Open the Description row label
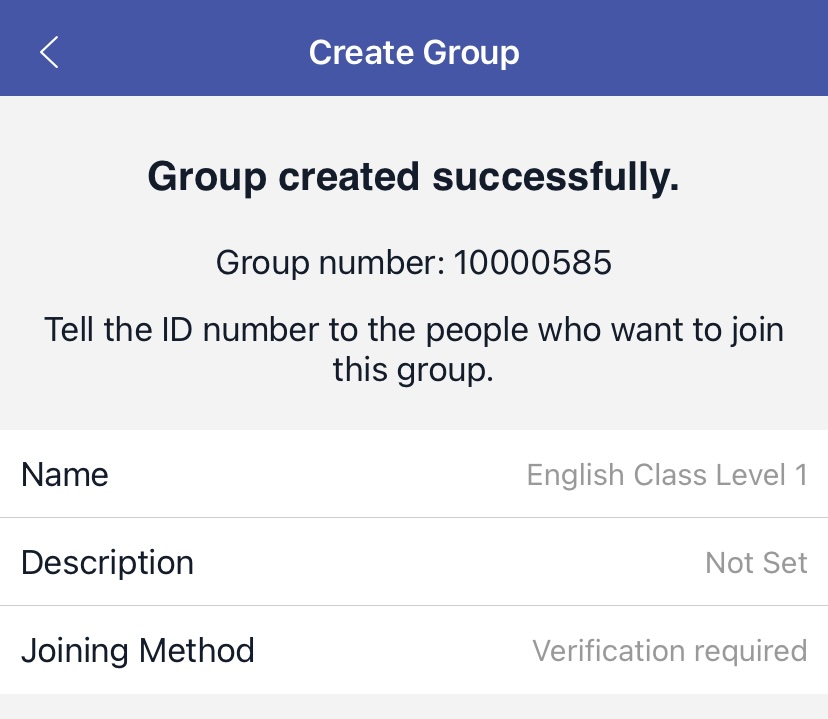Screen dimensions: 828x719 [107, 562]
